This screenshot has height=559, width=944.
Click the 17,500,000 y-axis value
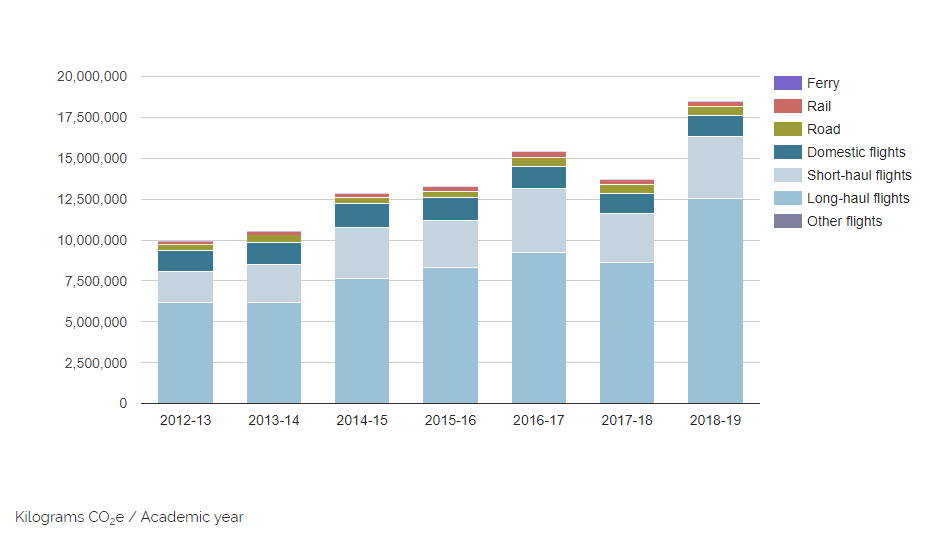(92, 117)
